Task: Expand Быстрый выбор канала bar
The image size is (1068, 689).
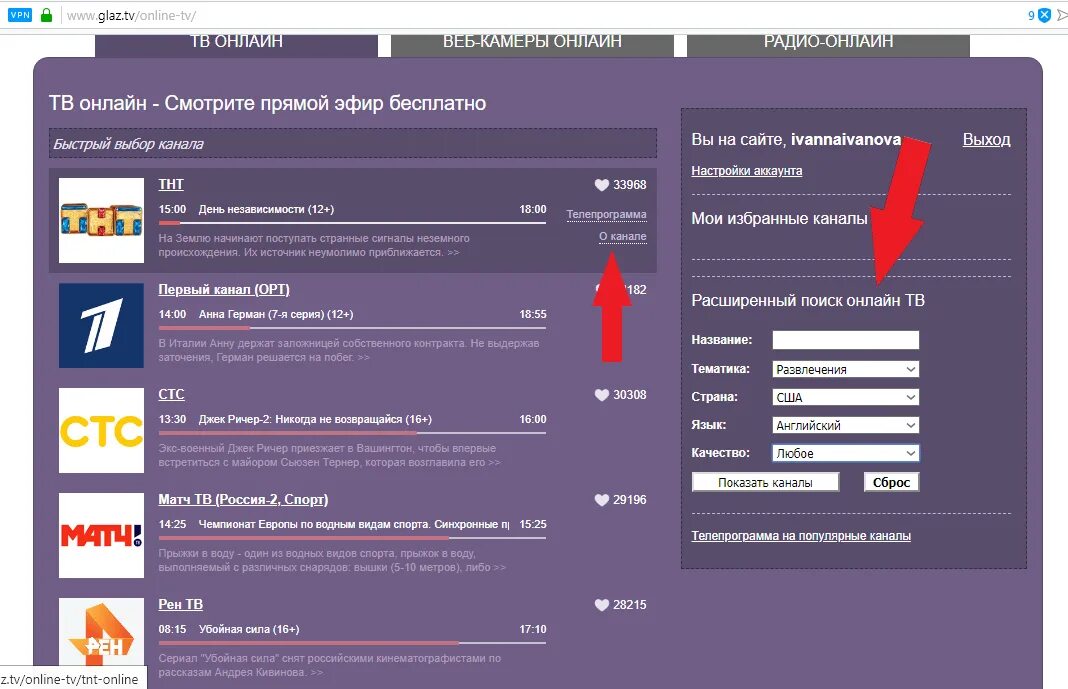Action: [353, 144]
